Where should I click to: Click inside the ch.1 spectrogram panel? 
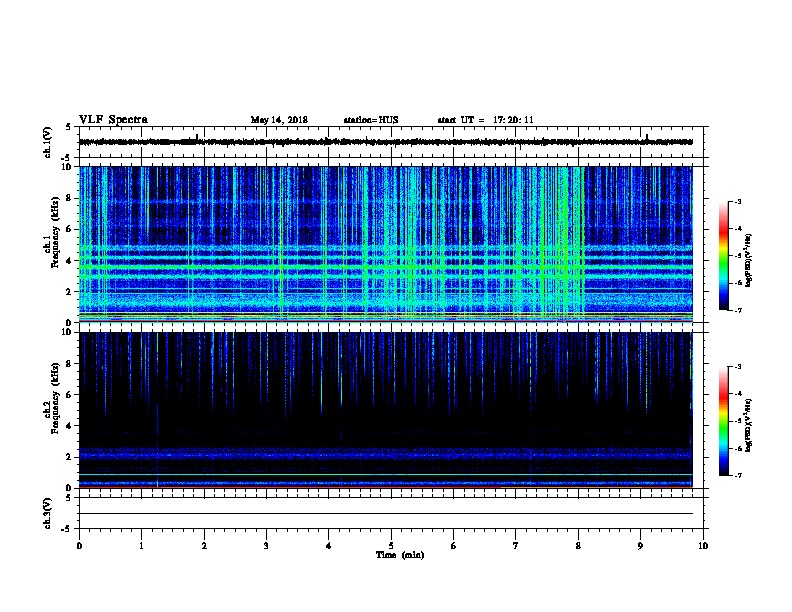coord(386,244)
